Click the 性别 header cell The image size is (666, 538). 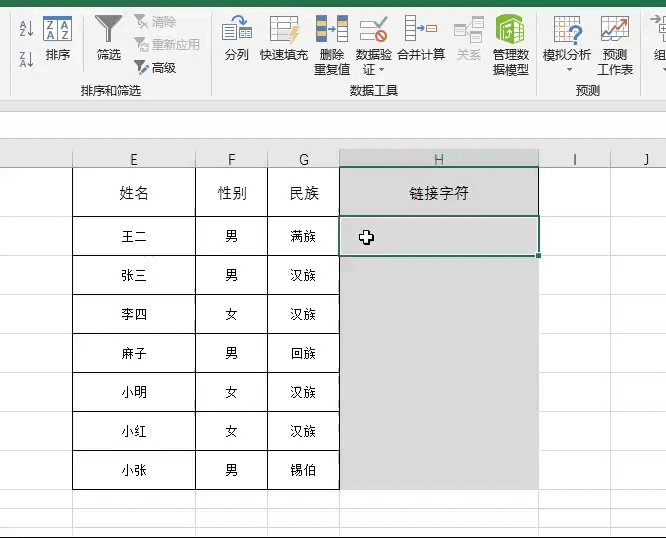point(231,192)
